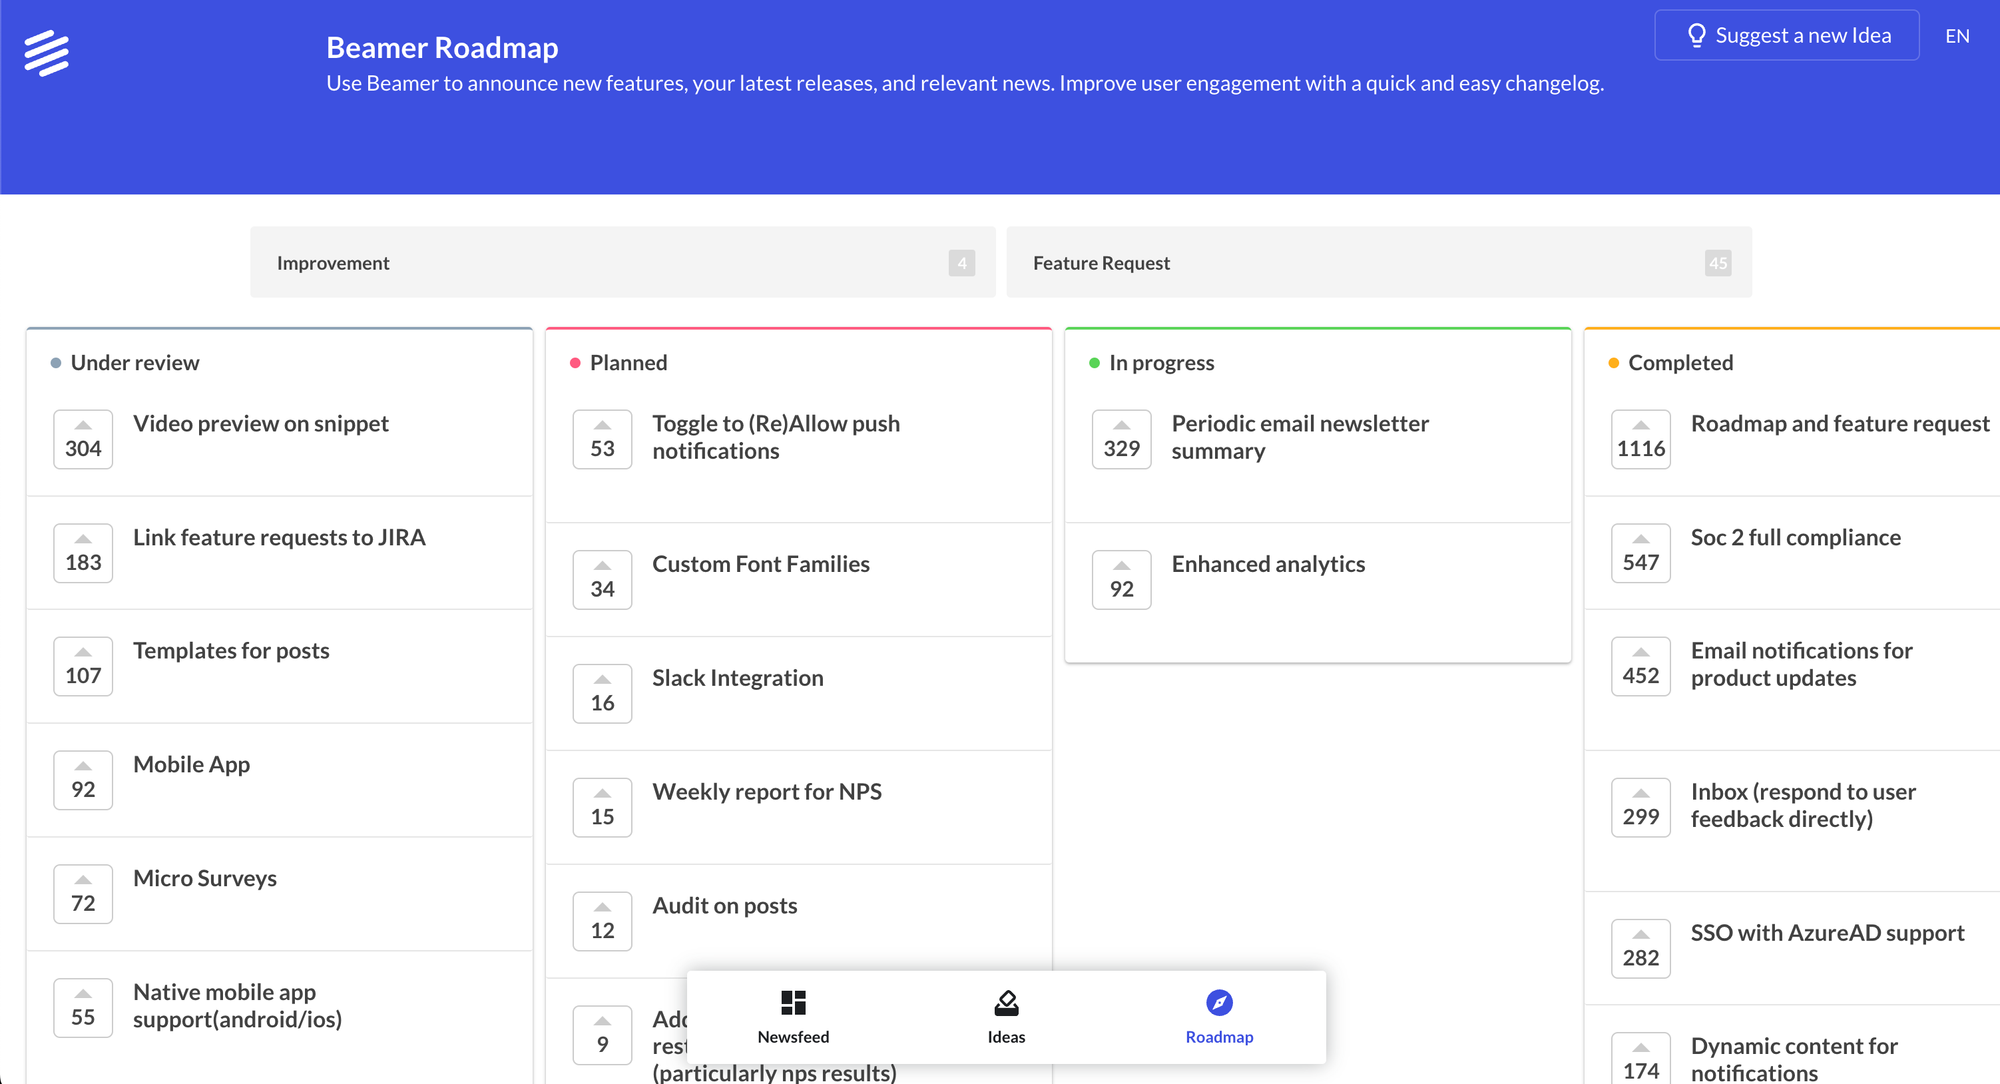Open the SSO with AzureAD support card

coord(1830,933)
